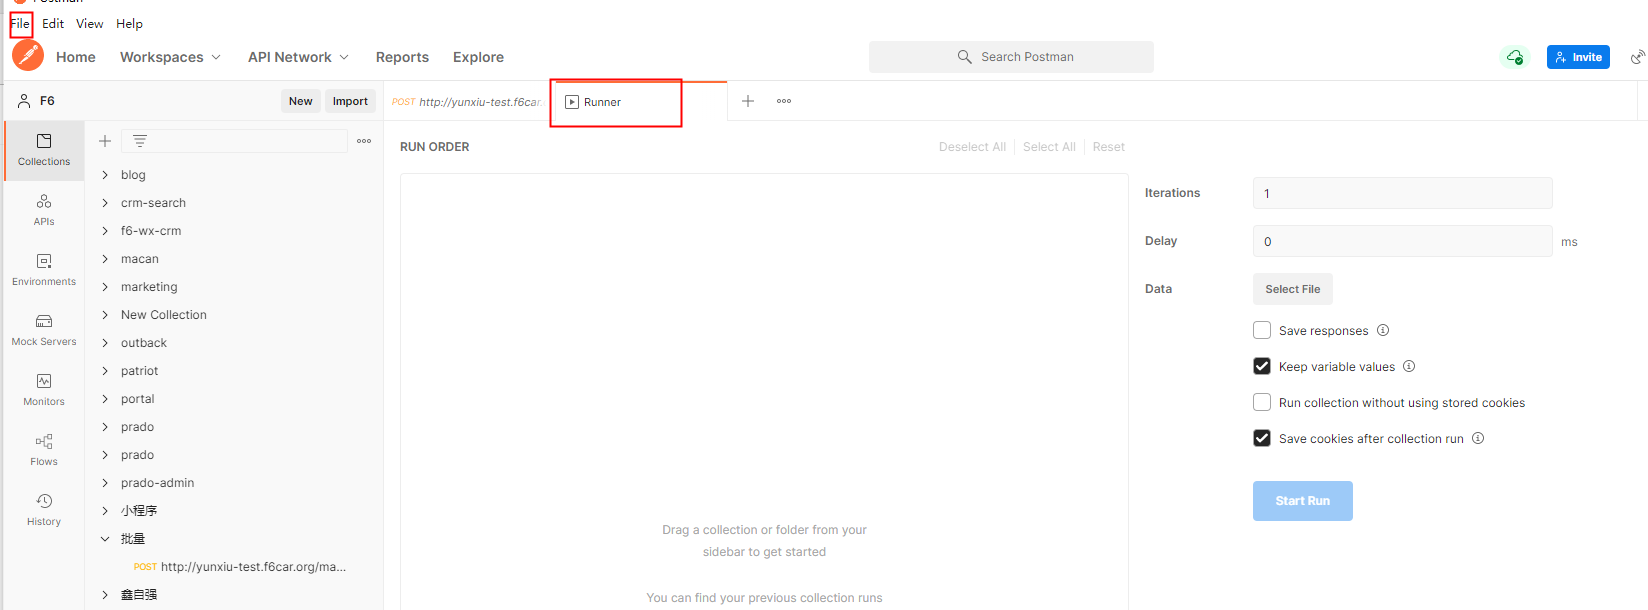Open the Reports page
The height and width of the screenshot is (610, 1648).
pyautogui.click(x=402, y=57)
